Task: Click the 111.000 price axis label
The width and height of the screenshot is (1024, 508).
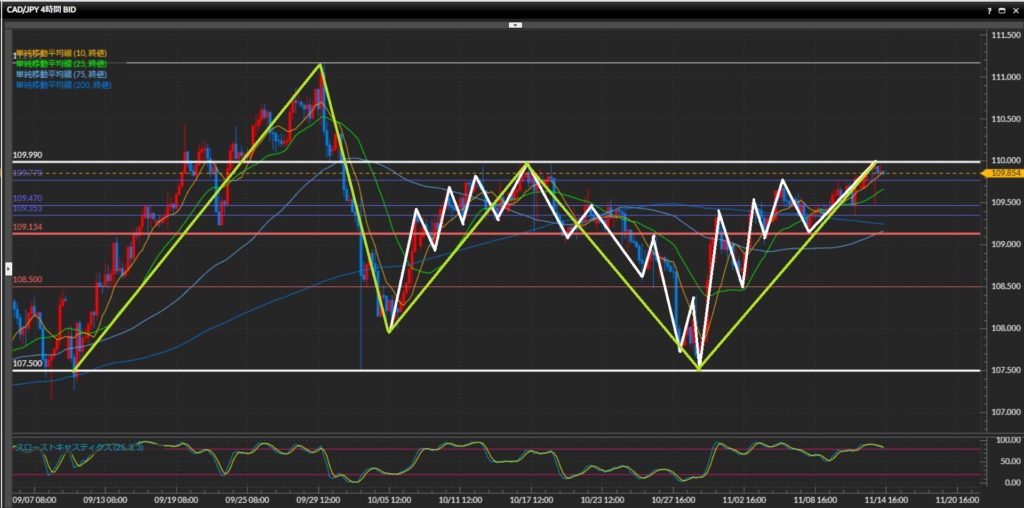Action: click(x=1002, y=77)
